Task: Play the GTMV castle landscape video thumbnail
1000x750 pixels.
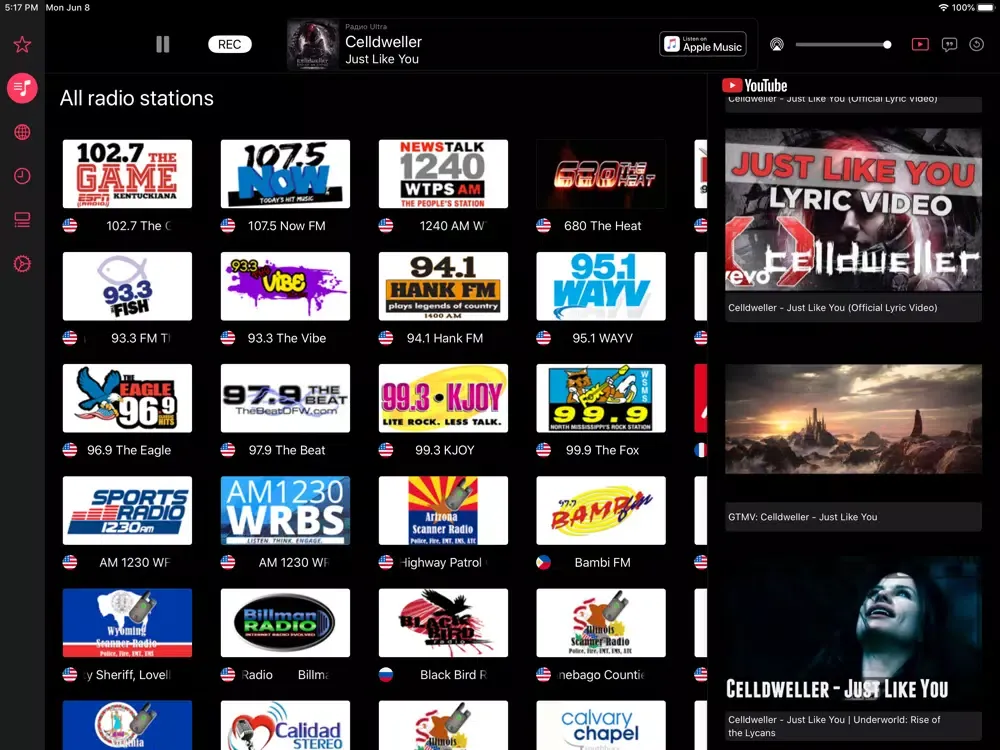Action: coord(853,419)
